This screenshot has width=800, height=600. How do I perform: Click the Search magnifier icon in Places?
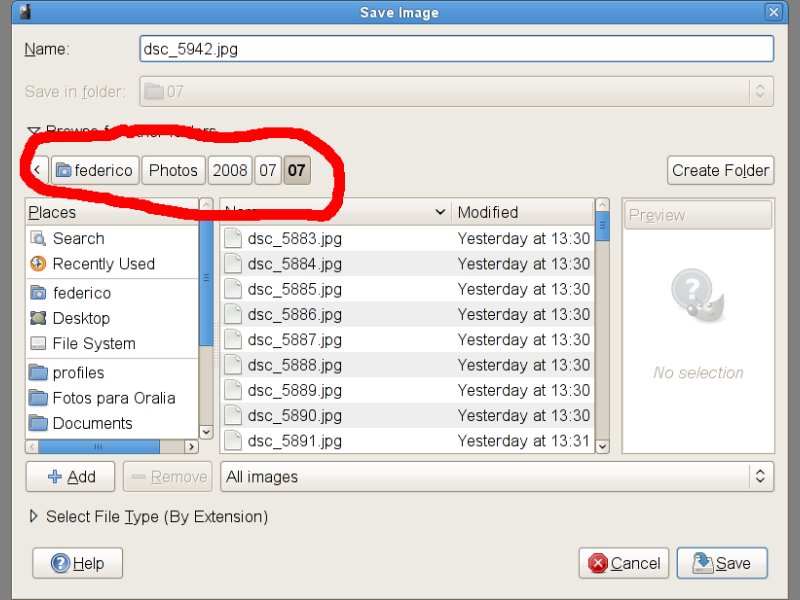pos(38,239)
